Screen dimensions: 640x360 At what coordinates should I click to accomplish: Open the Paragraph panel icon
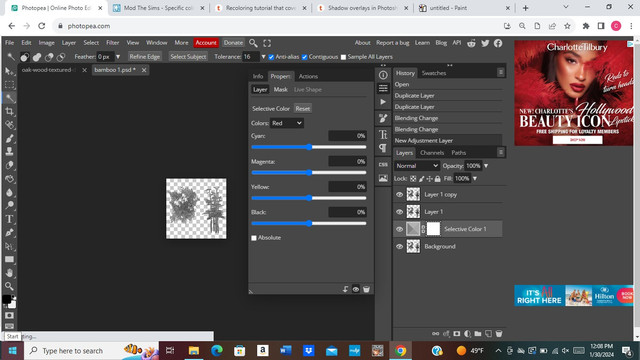(383, 148)
